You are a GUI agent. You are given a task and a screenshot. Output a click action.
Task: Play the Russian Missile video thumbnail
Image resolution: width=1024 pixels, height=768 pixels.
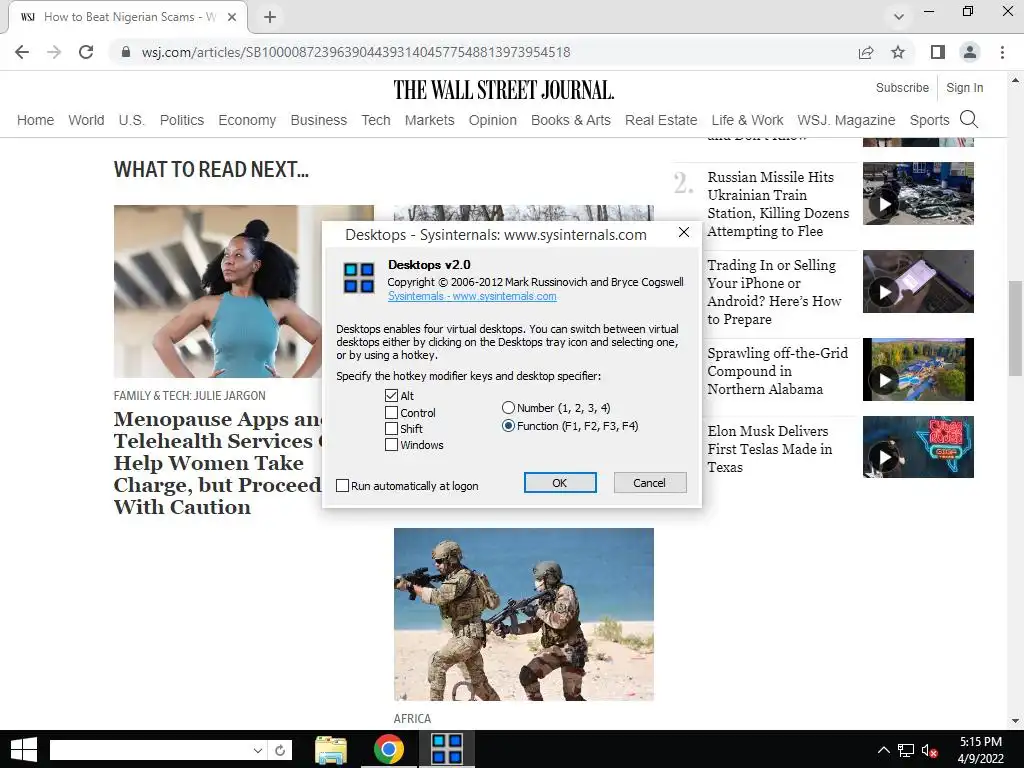(918, 193)
